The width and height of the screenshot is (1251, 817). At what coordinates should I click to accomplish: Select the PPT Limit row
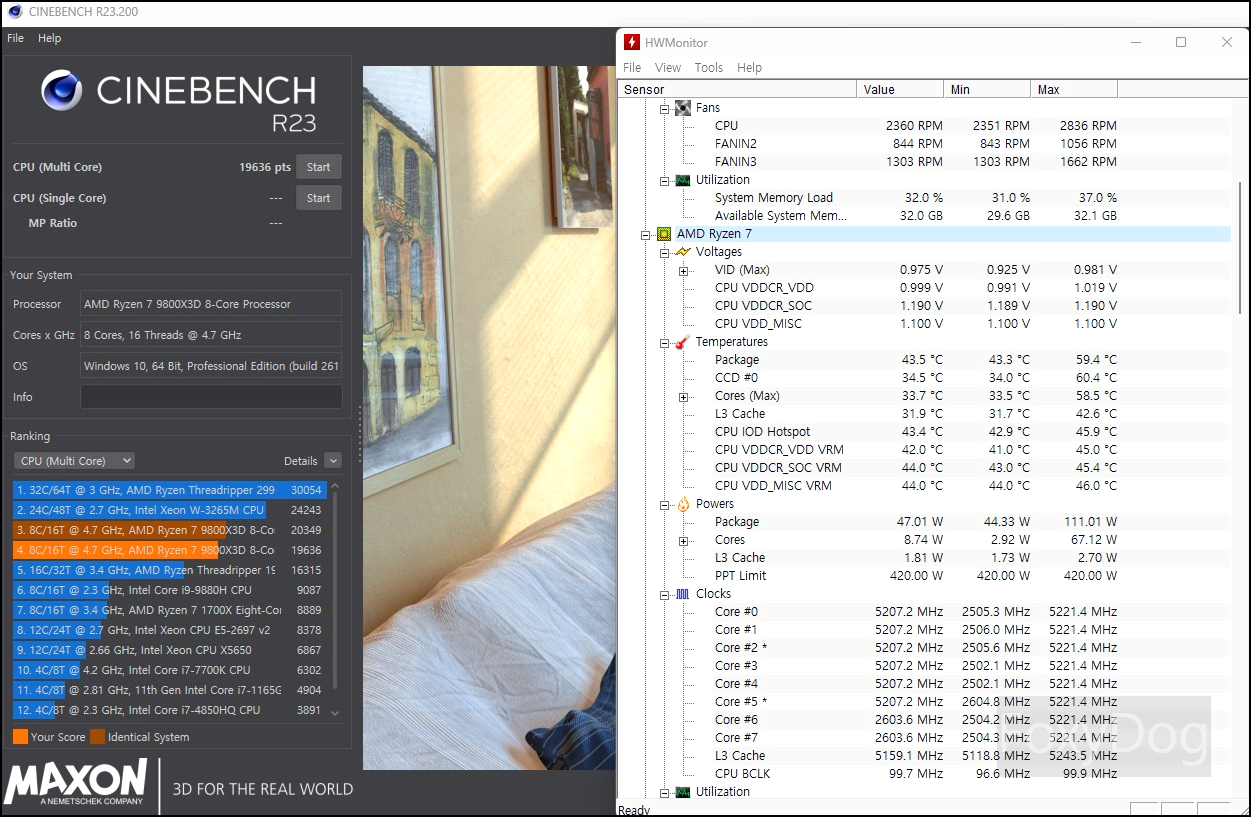925,576
